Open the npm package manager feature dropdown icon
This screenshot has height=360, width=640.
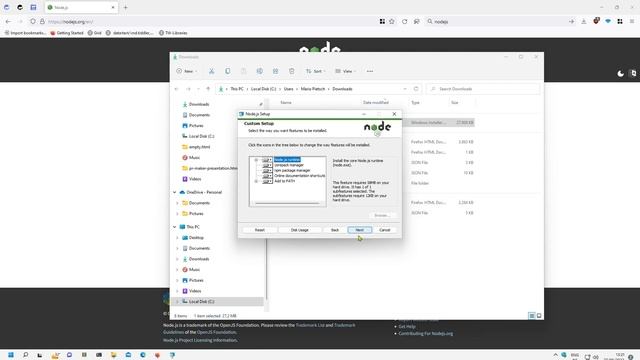[267, 170]
